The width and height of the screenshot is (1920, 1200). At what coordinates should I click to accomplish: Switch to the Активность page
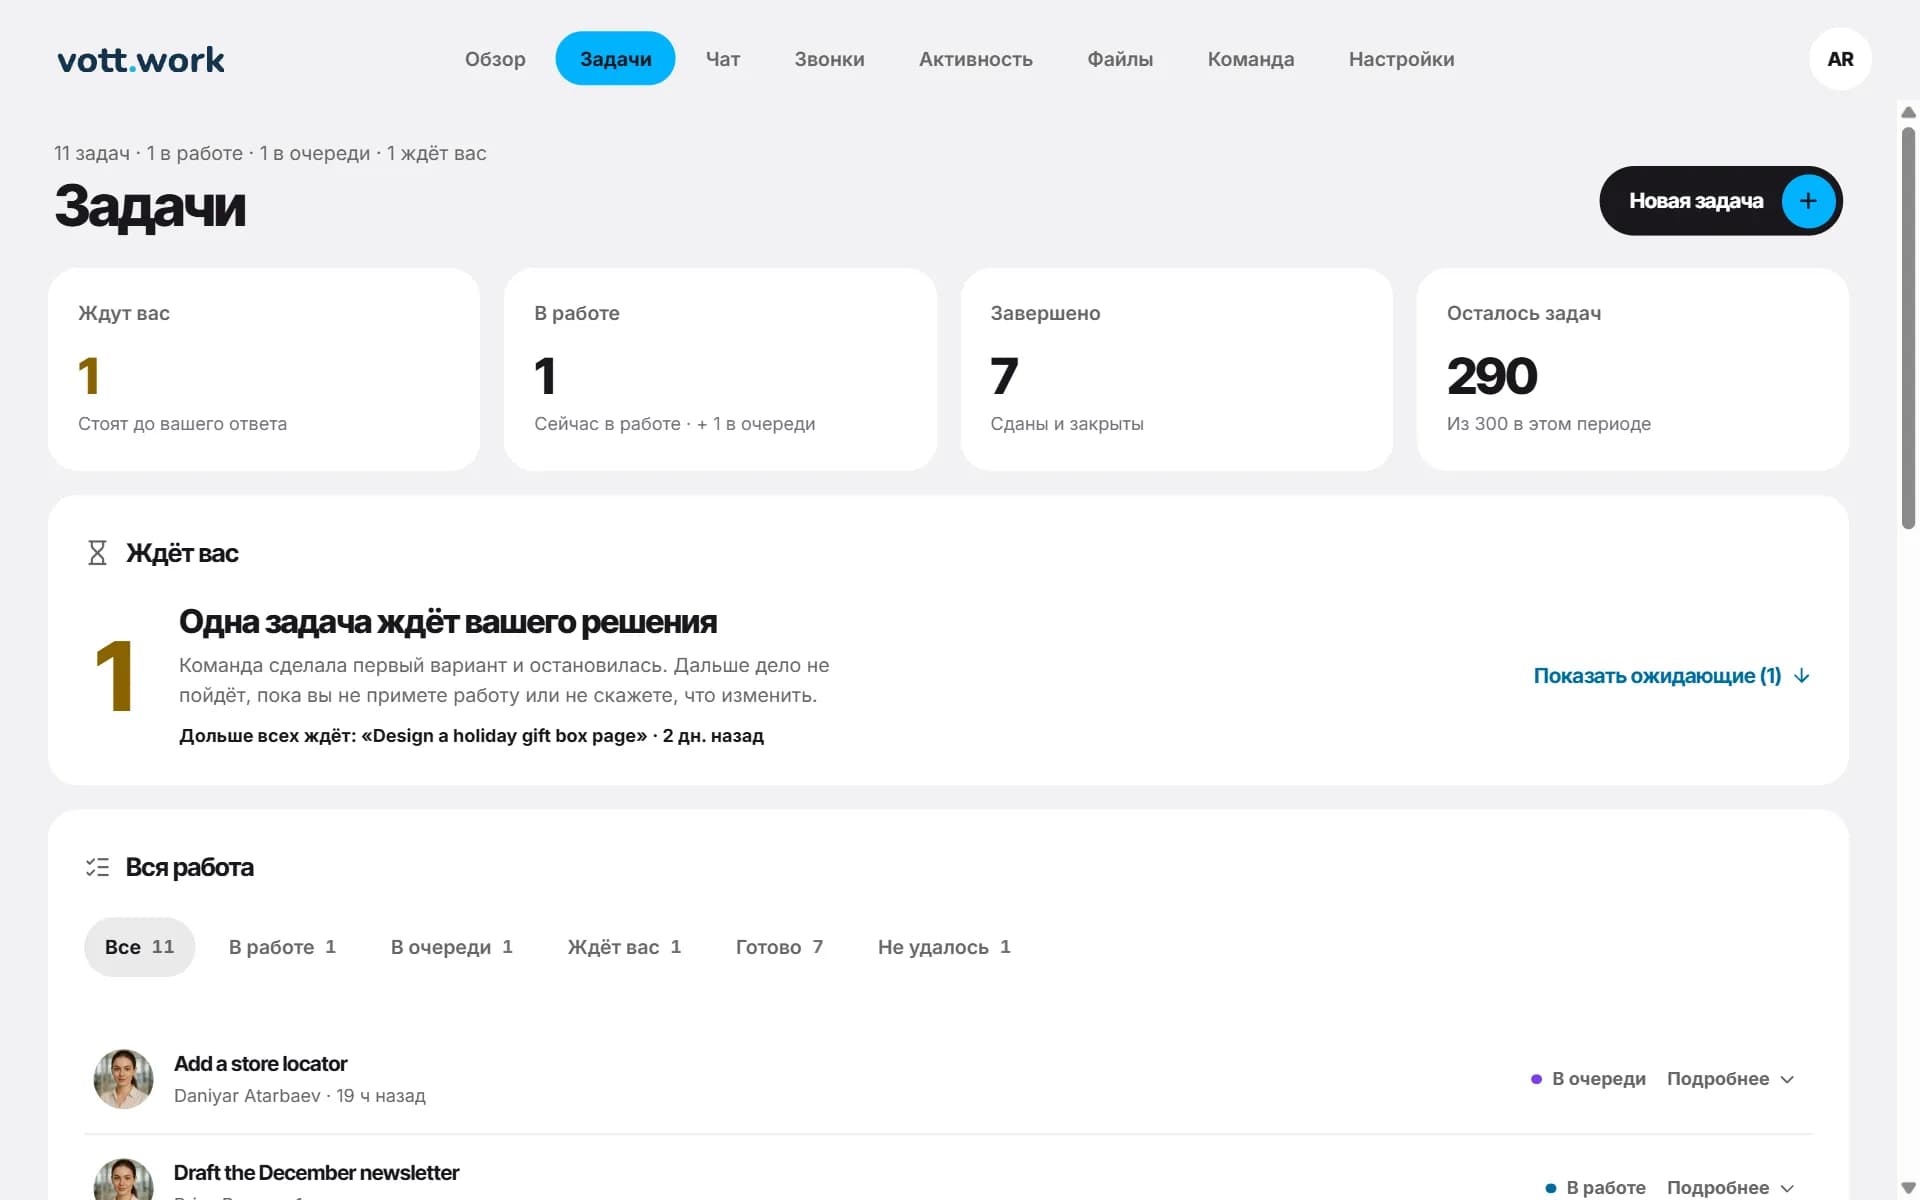point(975,59)
